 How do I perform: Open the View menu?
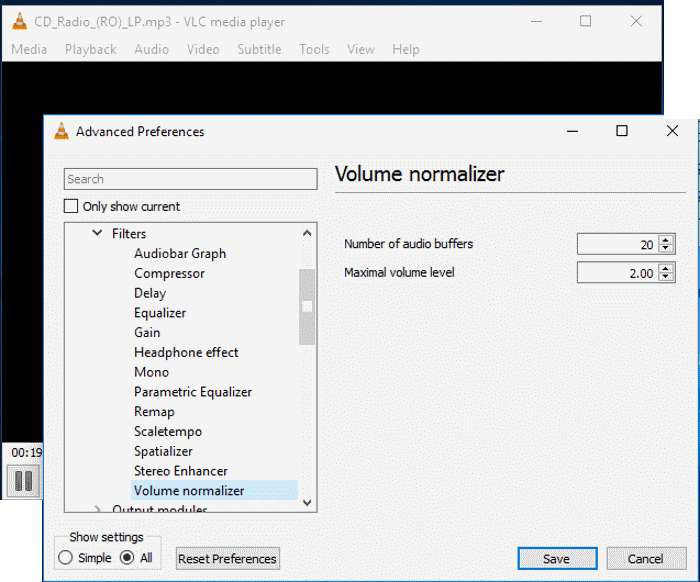[361, 49]
